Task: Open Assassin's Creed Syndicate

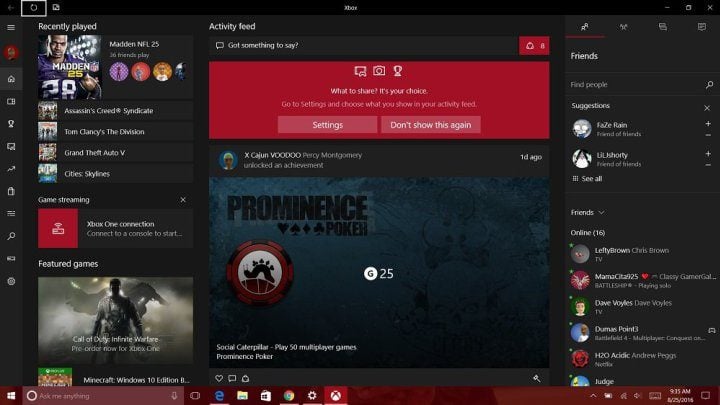Action: tap(115, 111)
